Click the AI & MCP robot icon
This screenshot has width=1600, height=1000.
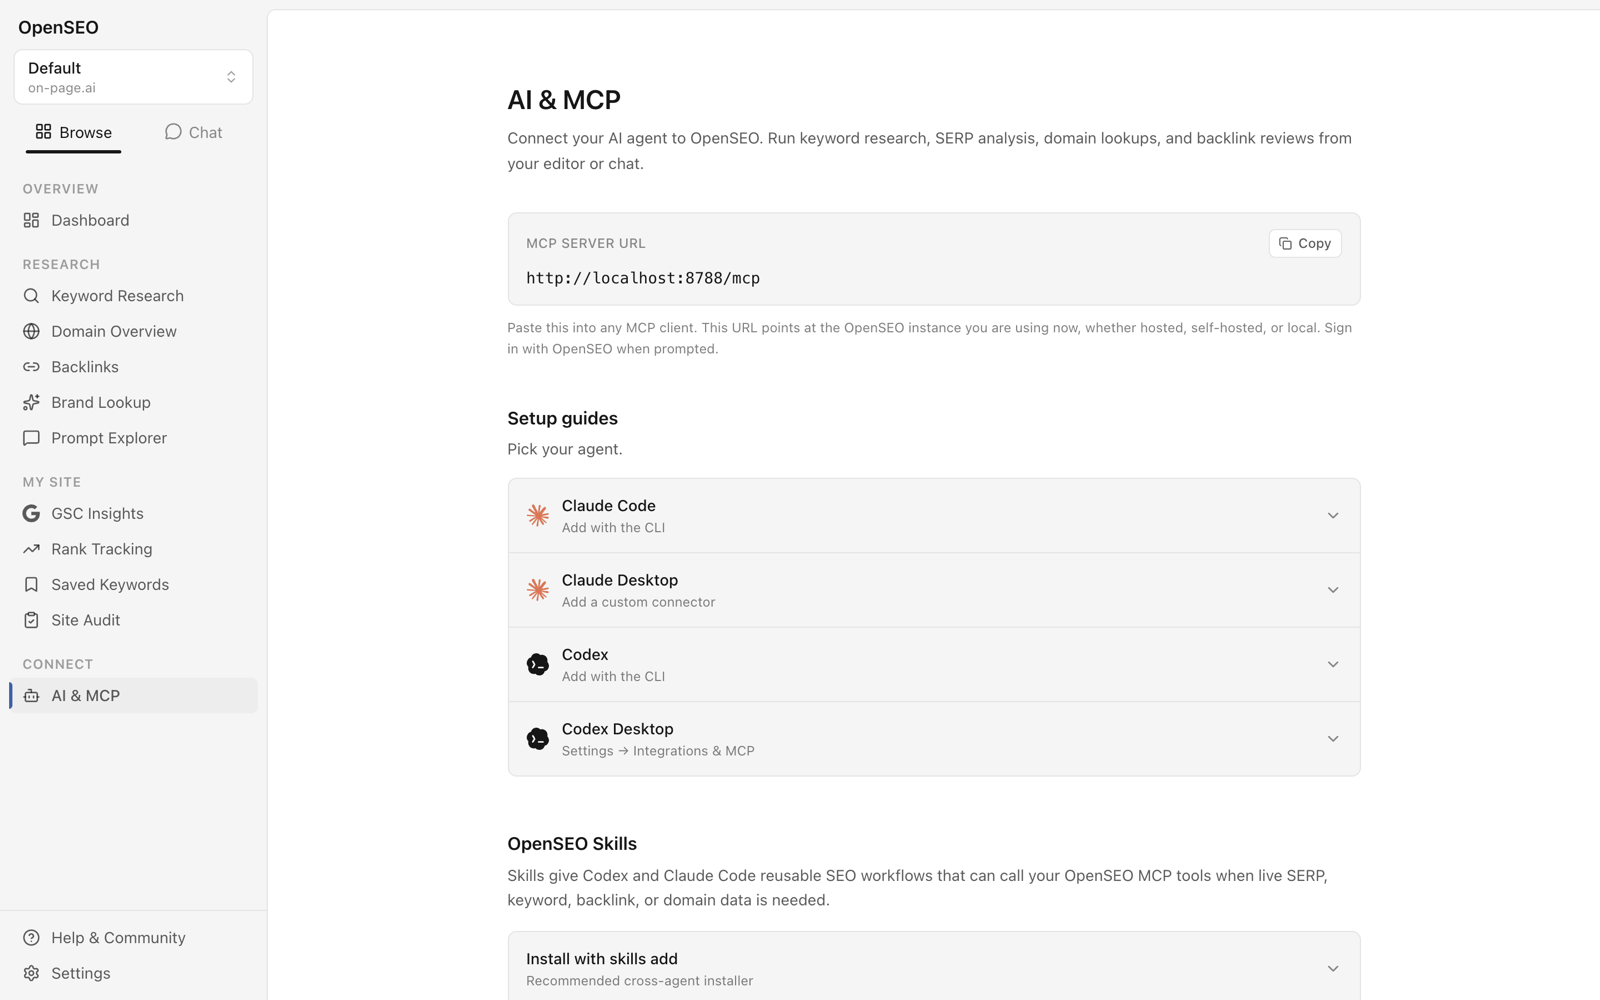[x=31, y=696]
